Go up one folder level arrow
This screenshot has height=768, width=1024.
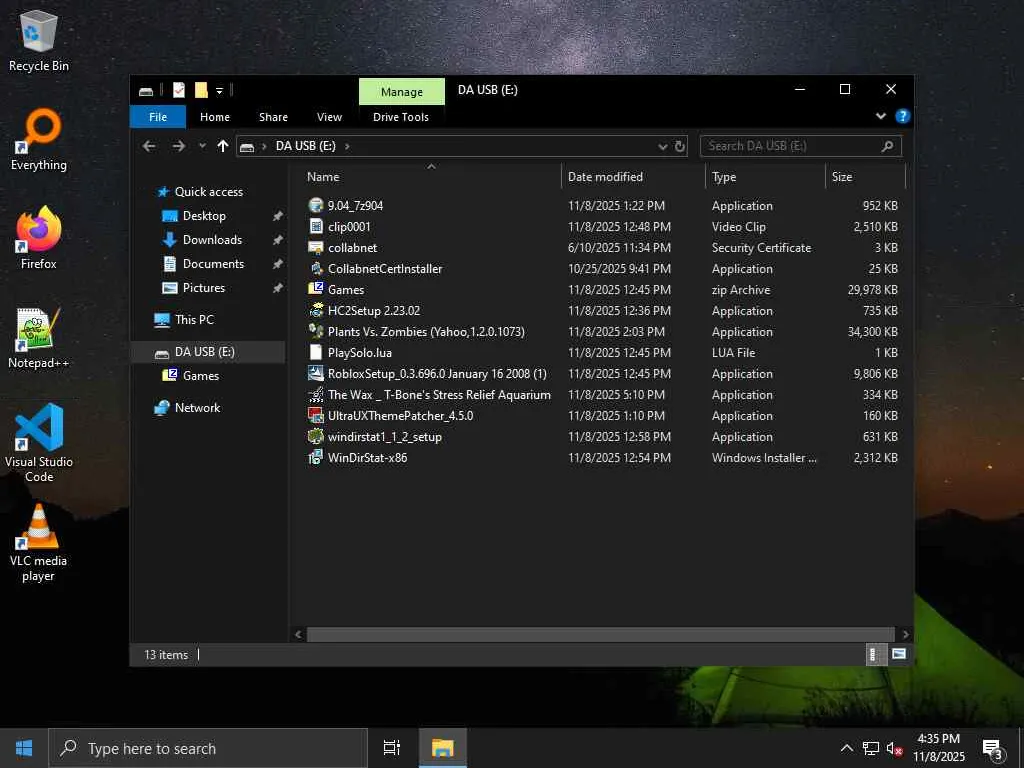[223, 146]
